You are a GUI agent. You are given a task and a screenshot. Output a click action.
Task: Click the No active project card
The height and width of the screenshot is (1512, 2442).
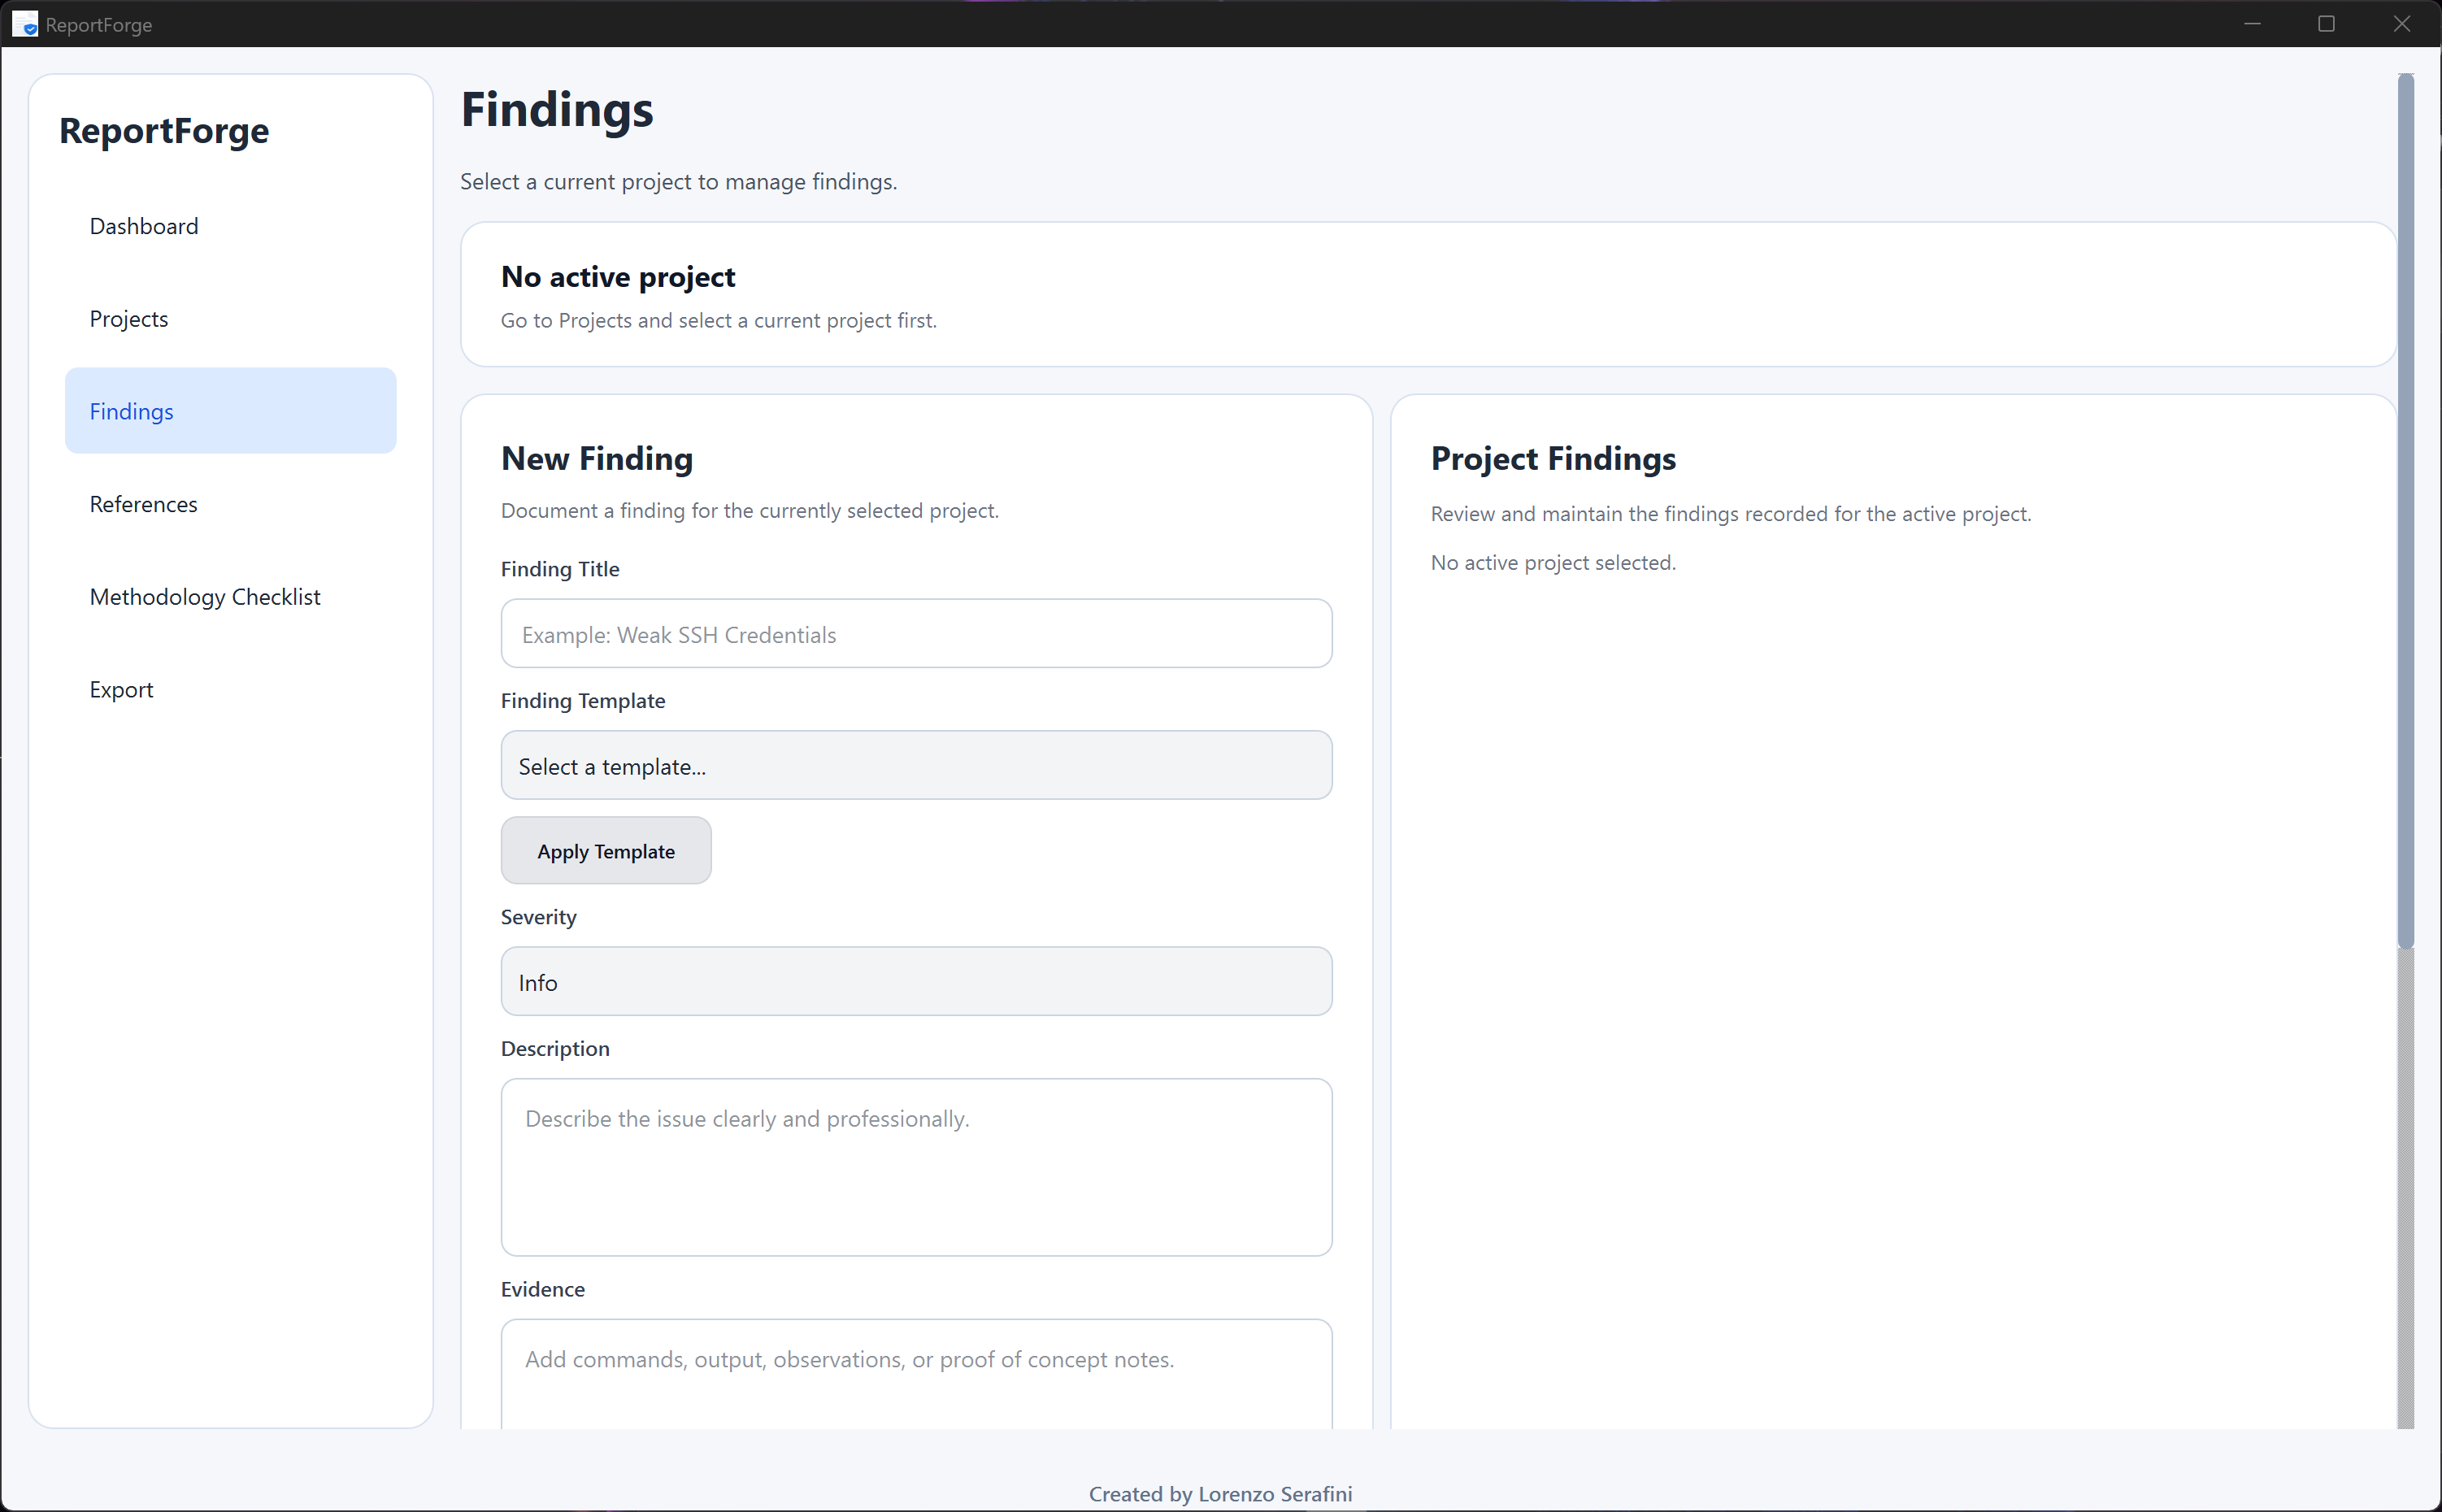click(1427, 295)
